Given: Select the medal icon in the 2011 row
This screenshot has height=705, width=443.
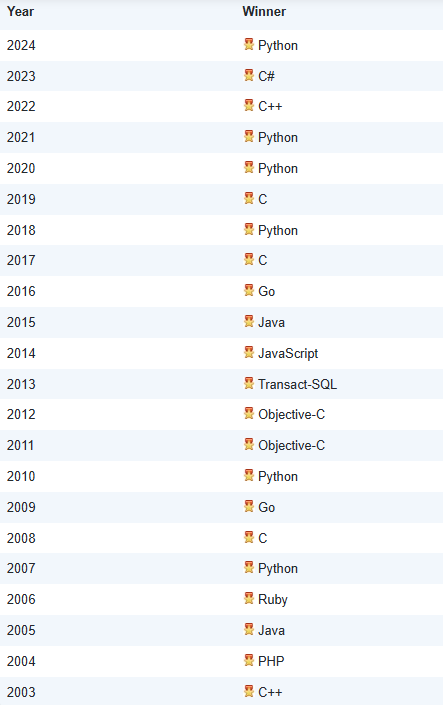Looking at the screenshot, I should tap(249, 444).
